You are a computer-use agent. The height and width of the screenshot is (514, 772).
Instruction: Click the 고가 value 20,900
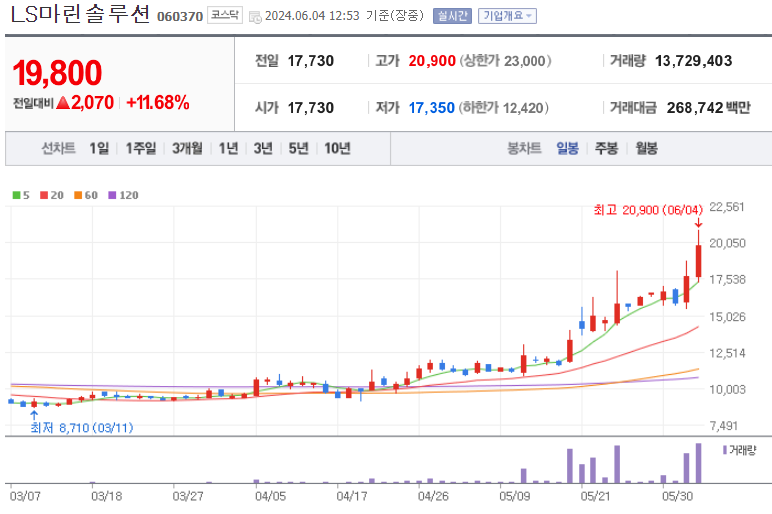pos(432,61)
